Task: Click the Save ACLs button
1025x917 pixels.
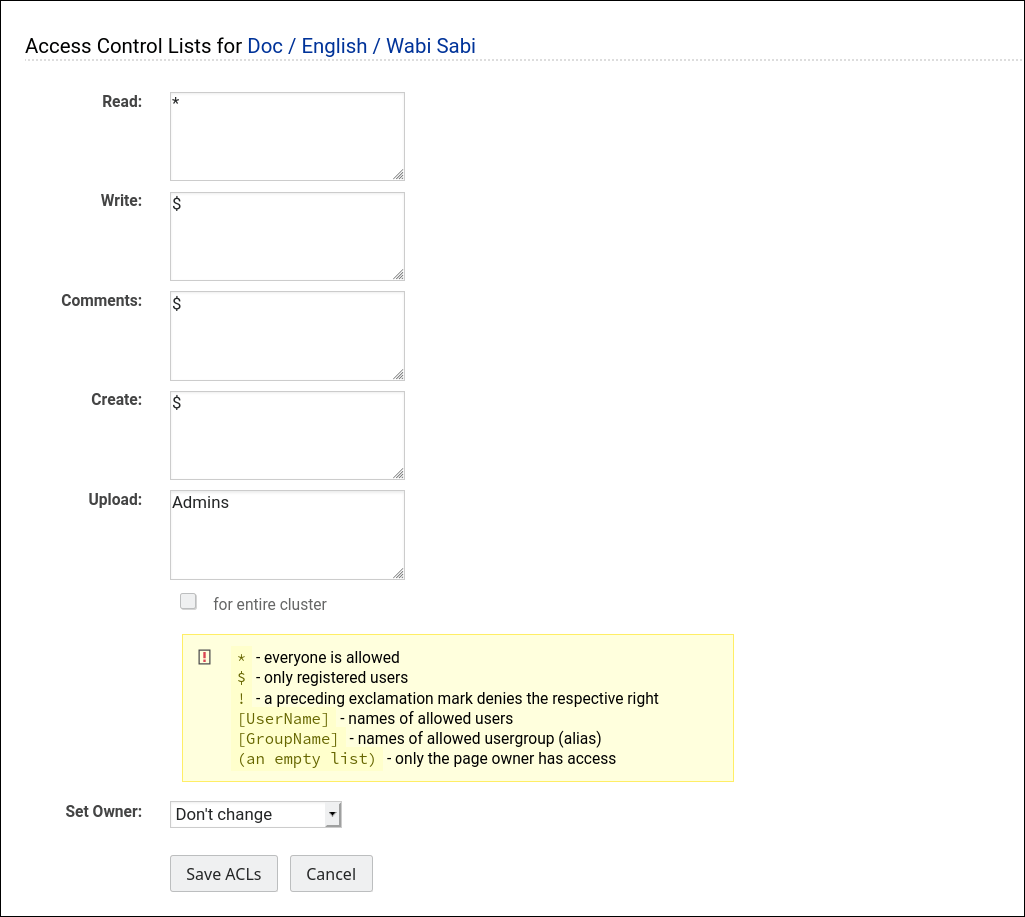Action: point(223,873)
